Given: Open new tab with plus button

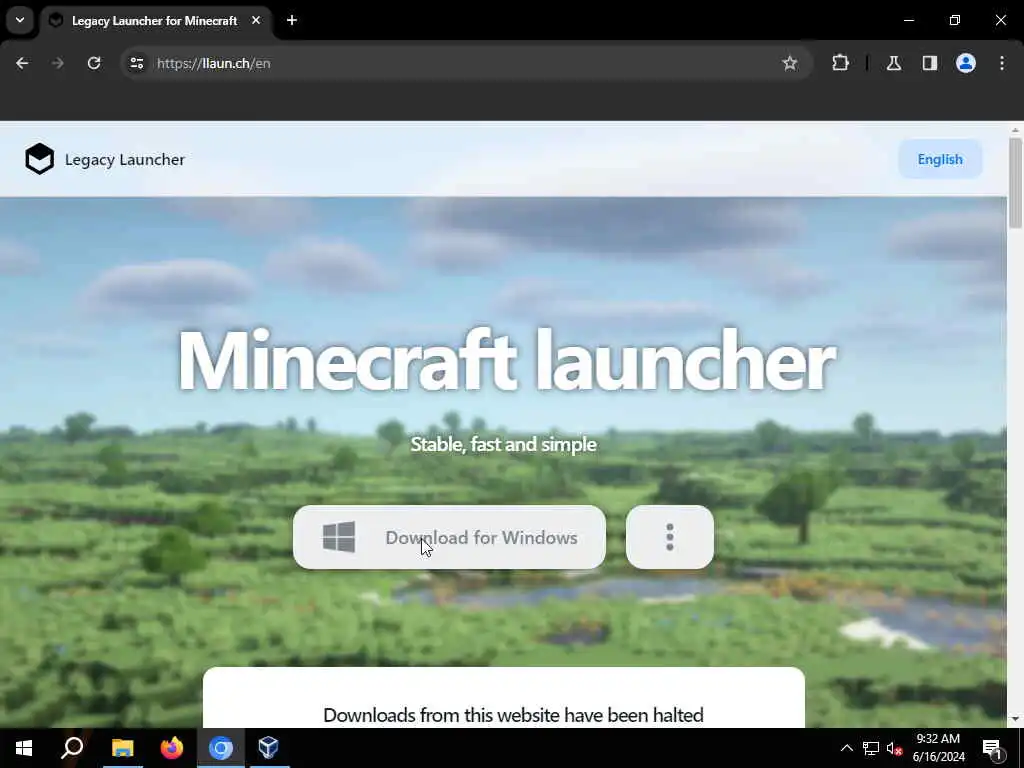Looking at the screenshot, I should 292,21.
